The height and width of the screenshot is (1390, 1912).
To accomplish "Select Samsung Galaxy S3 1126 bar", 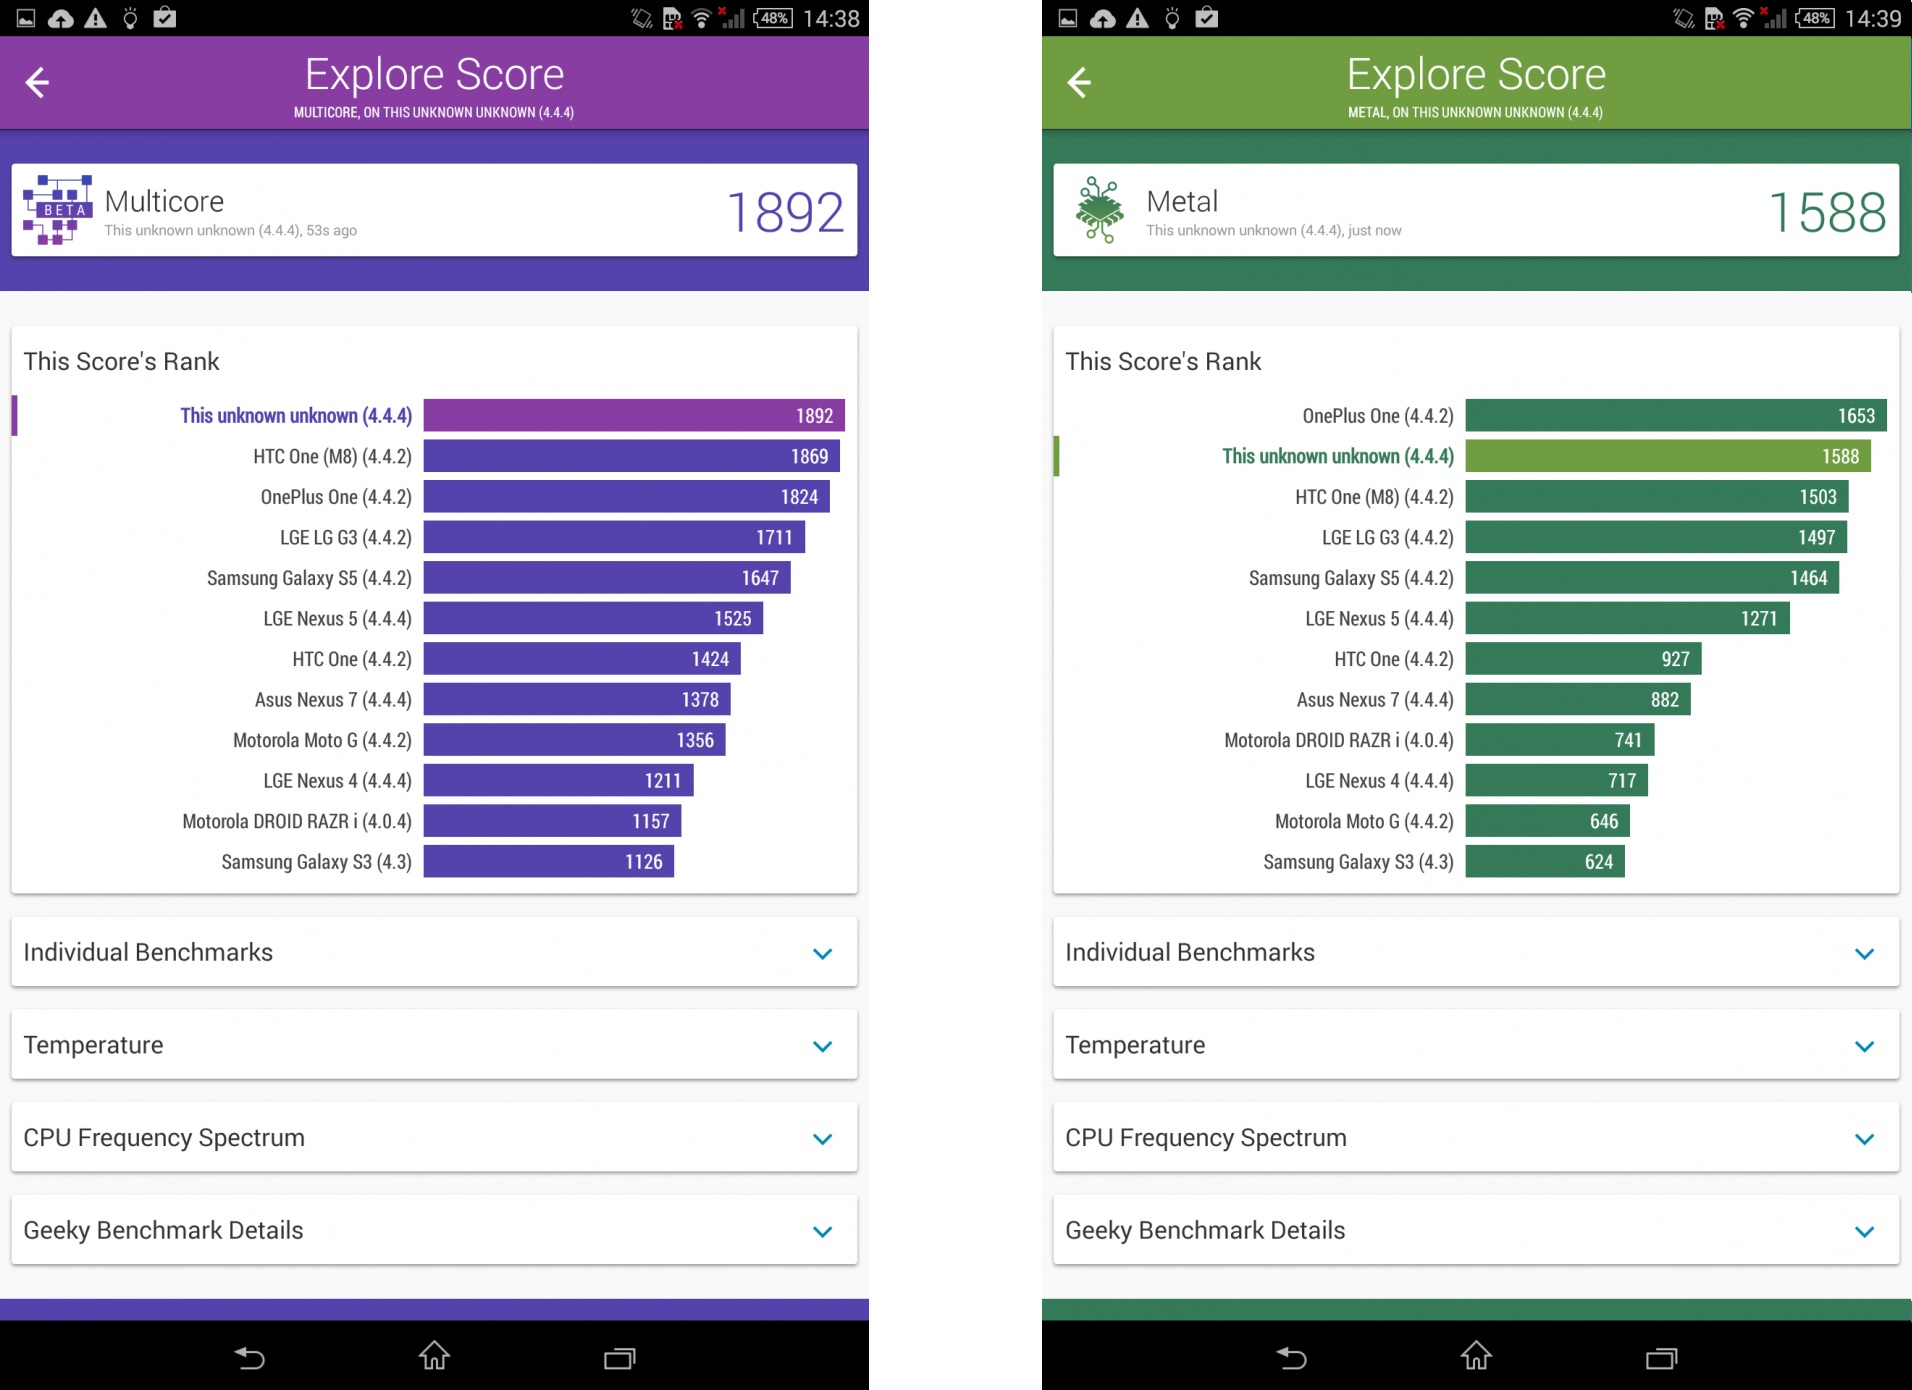I will click(x=549, y=861).
